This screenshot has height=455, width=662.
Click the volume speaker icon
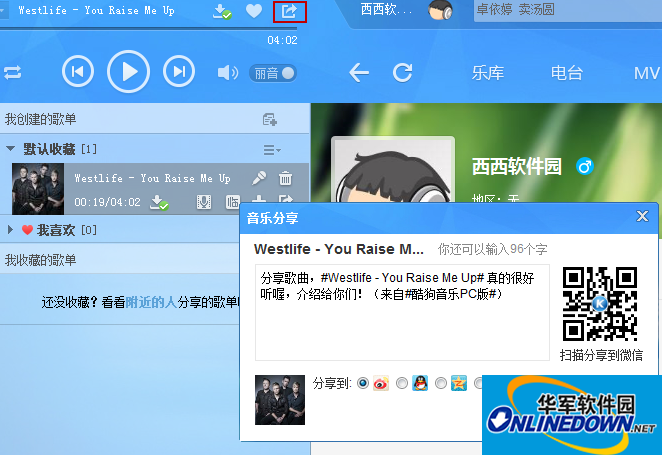click(228, 73)
